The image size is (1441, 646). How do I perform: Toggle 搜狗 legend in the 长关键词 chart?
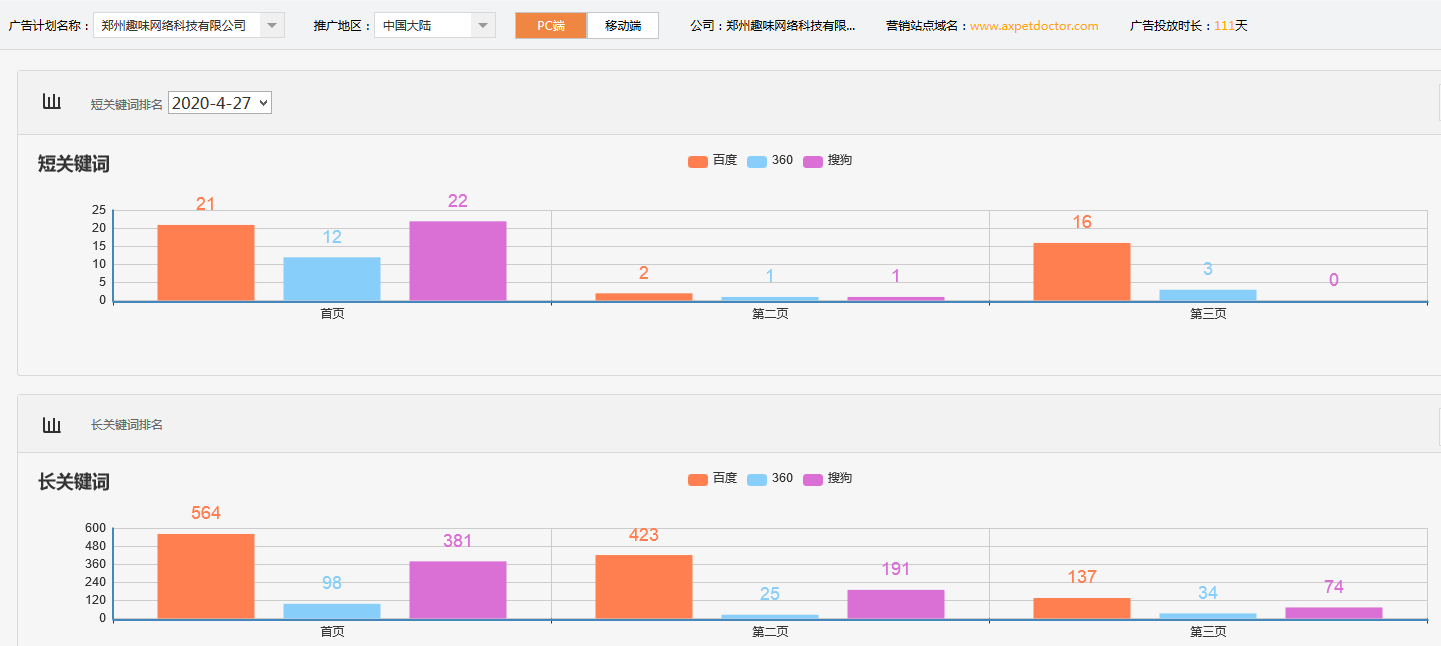(828, 479)
